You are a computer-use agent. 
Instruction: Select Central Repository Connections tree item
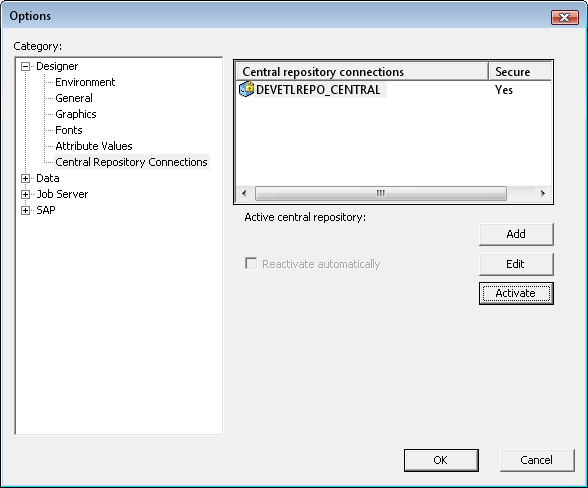(x=131, y=162)
